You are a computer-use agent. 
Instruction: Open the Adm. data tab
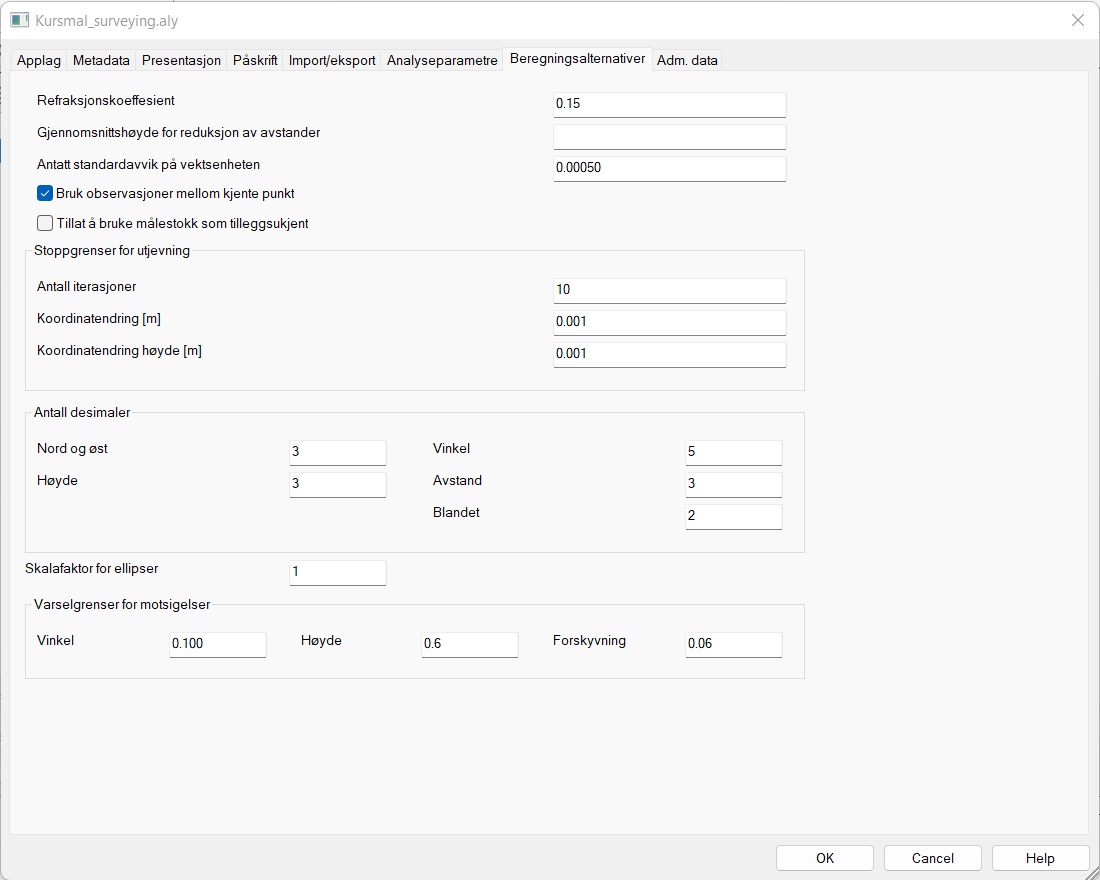pyautogui.click(x=687, y=60)
